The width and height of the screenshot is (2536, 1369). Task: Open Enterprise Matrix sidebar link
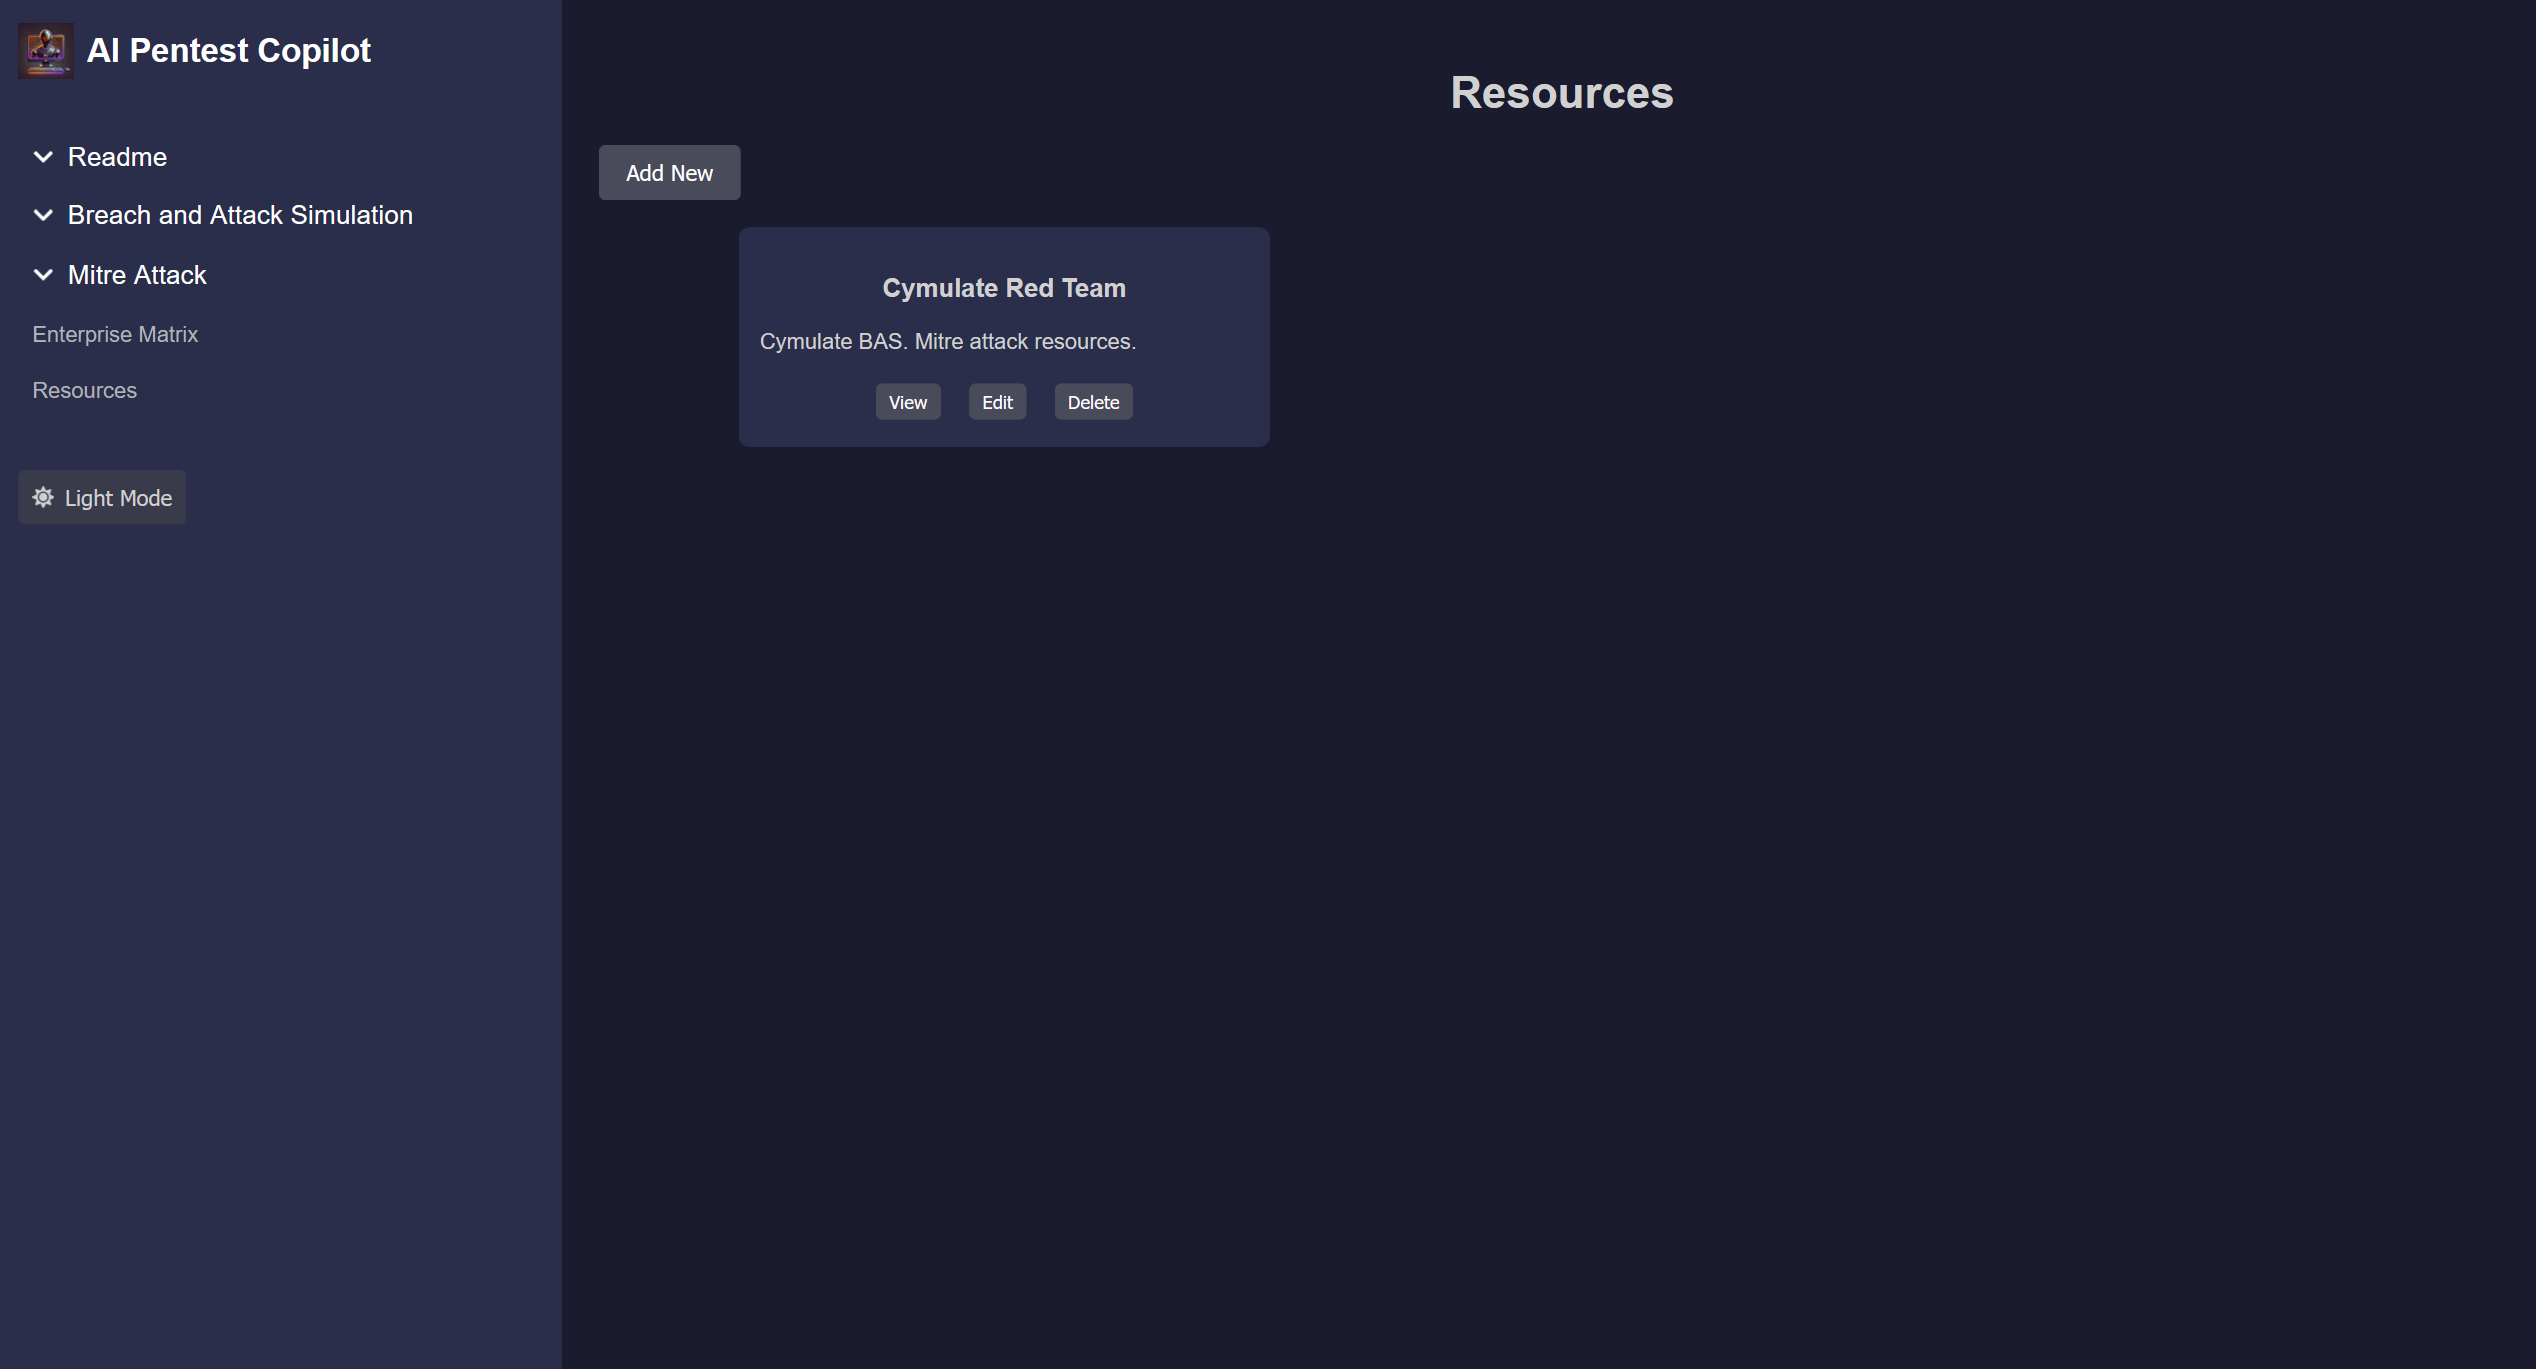[x=115, y=334]
